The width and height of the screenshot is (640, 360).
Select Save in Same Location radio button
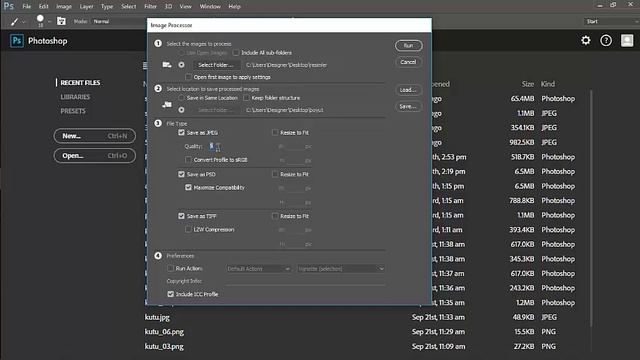pos(181,98)
